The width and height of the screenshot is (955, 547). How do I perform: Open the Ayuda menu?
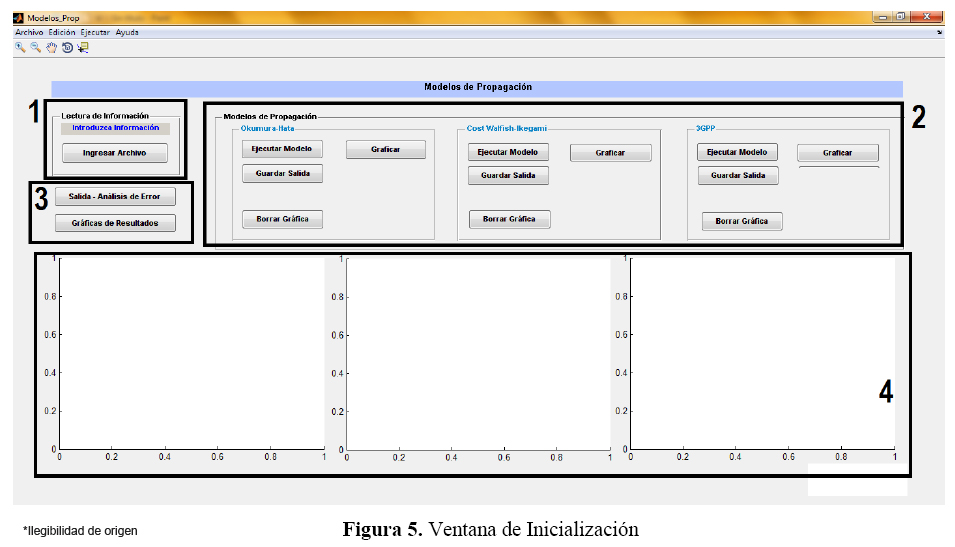click(x=127, y=32)
